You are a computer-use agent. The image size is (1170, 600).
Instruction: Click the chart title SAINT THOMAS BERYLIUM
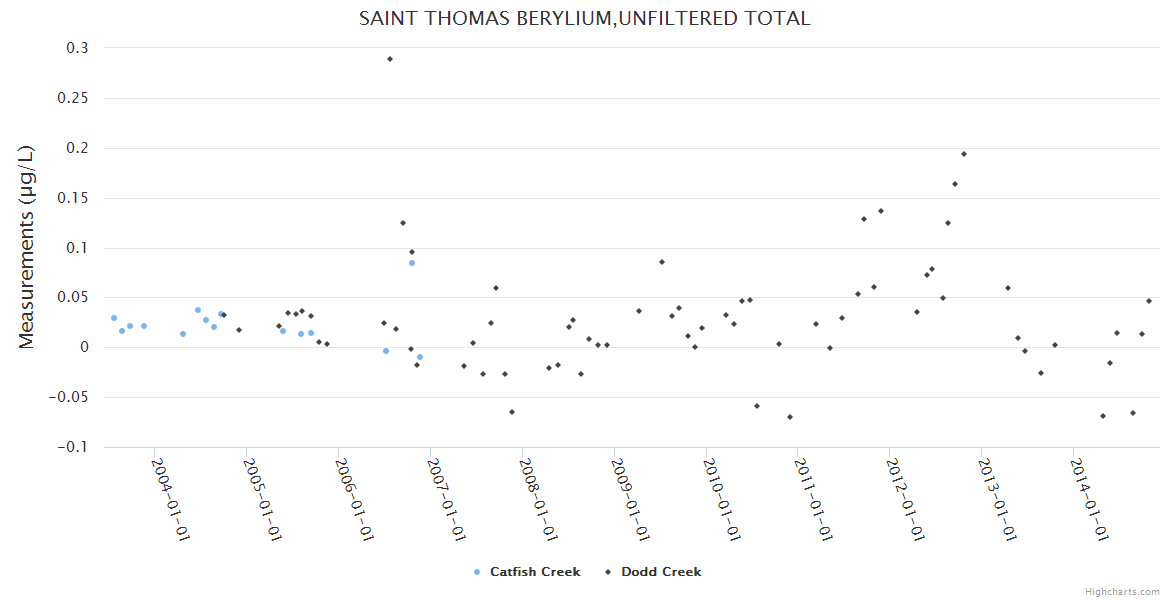tap(585, 19)
